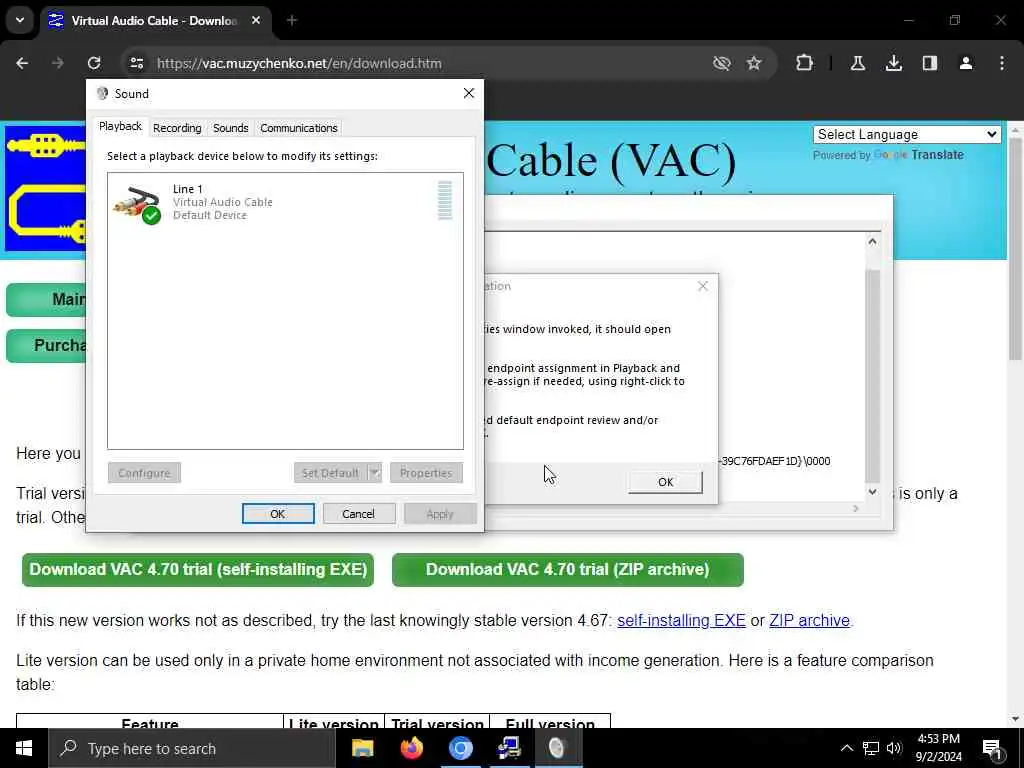Open the tab search chevron
Viewport: 1024px width, 768px height.
[x=20, y=20]
